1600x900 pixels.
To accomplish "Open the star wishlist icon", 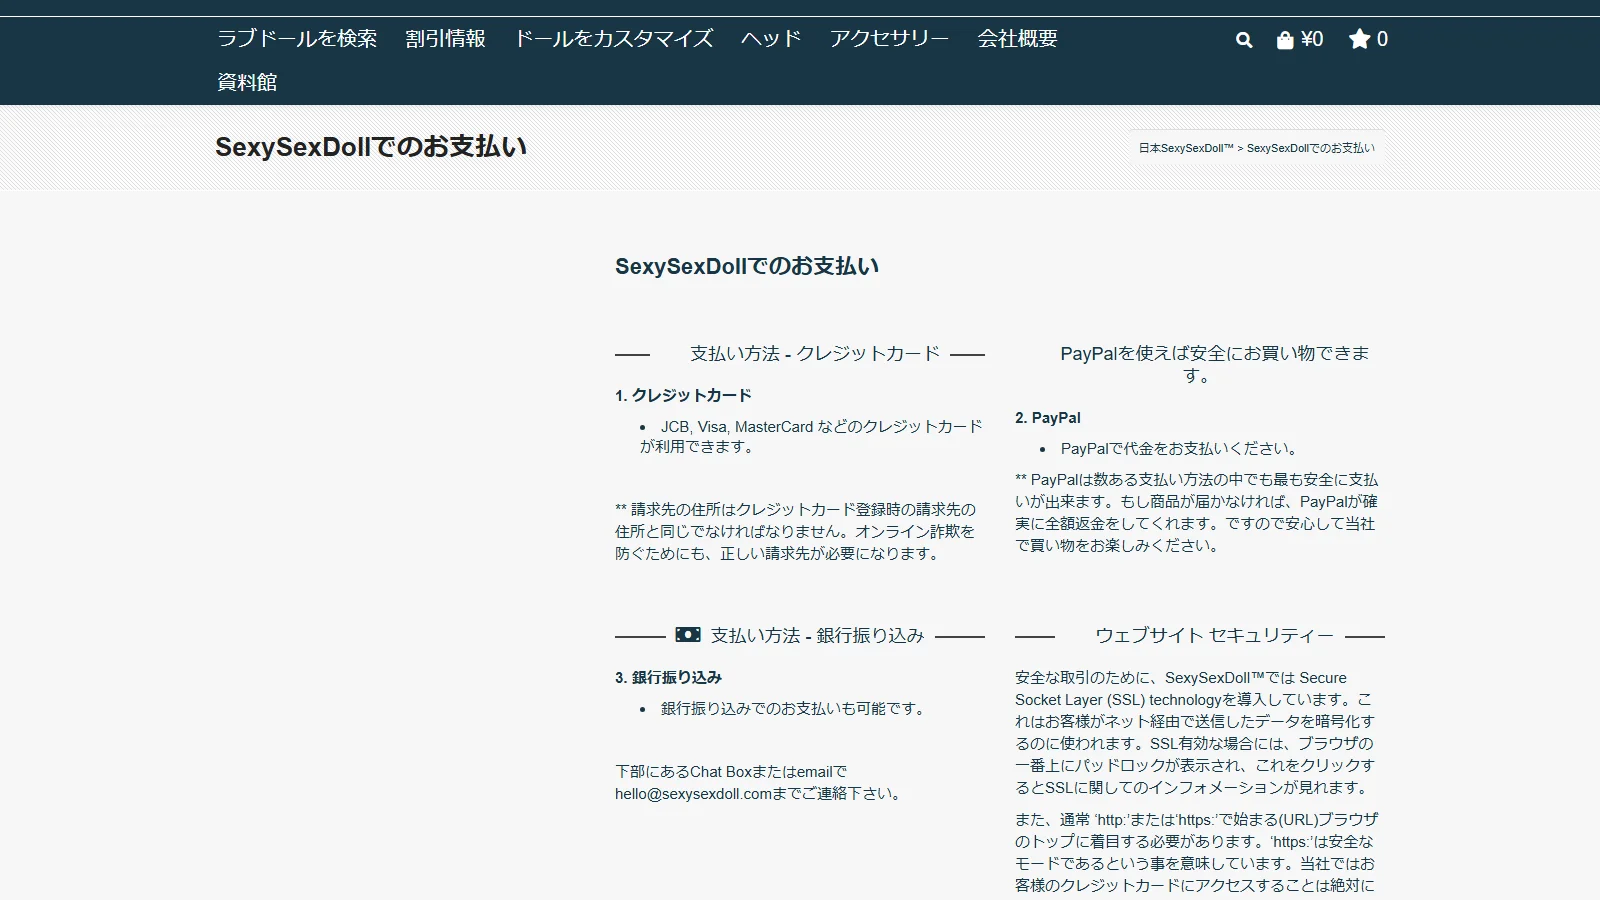I will (1359, 39).
